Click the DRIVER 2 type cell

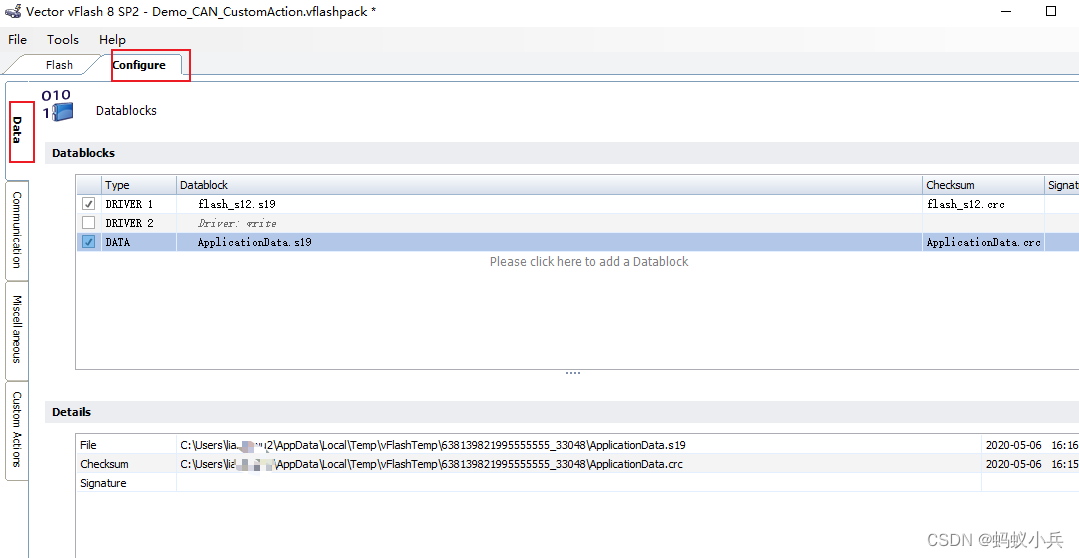tap(140, 223)
